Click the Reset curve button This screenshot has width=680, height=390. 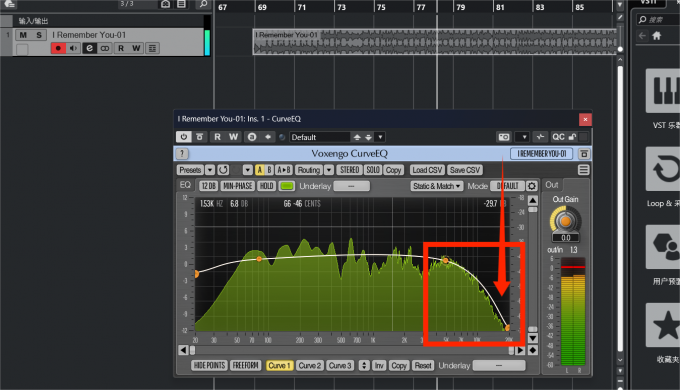423,366
